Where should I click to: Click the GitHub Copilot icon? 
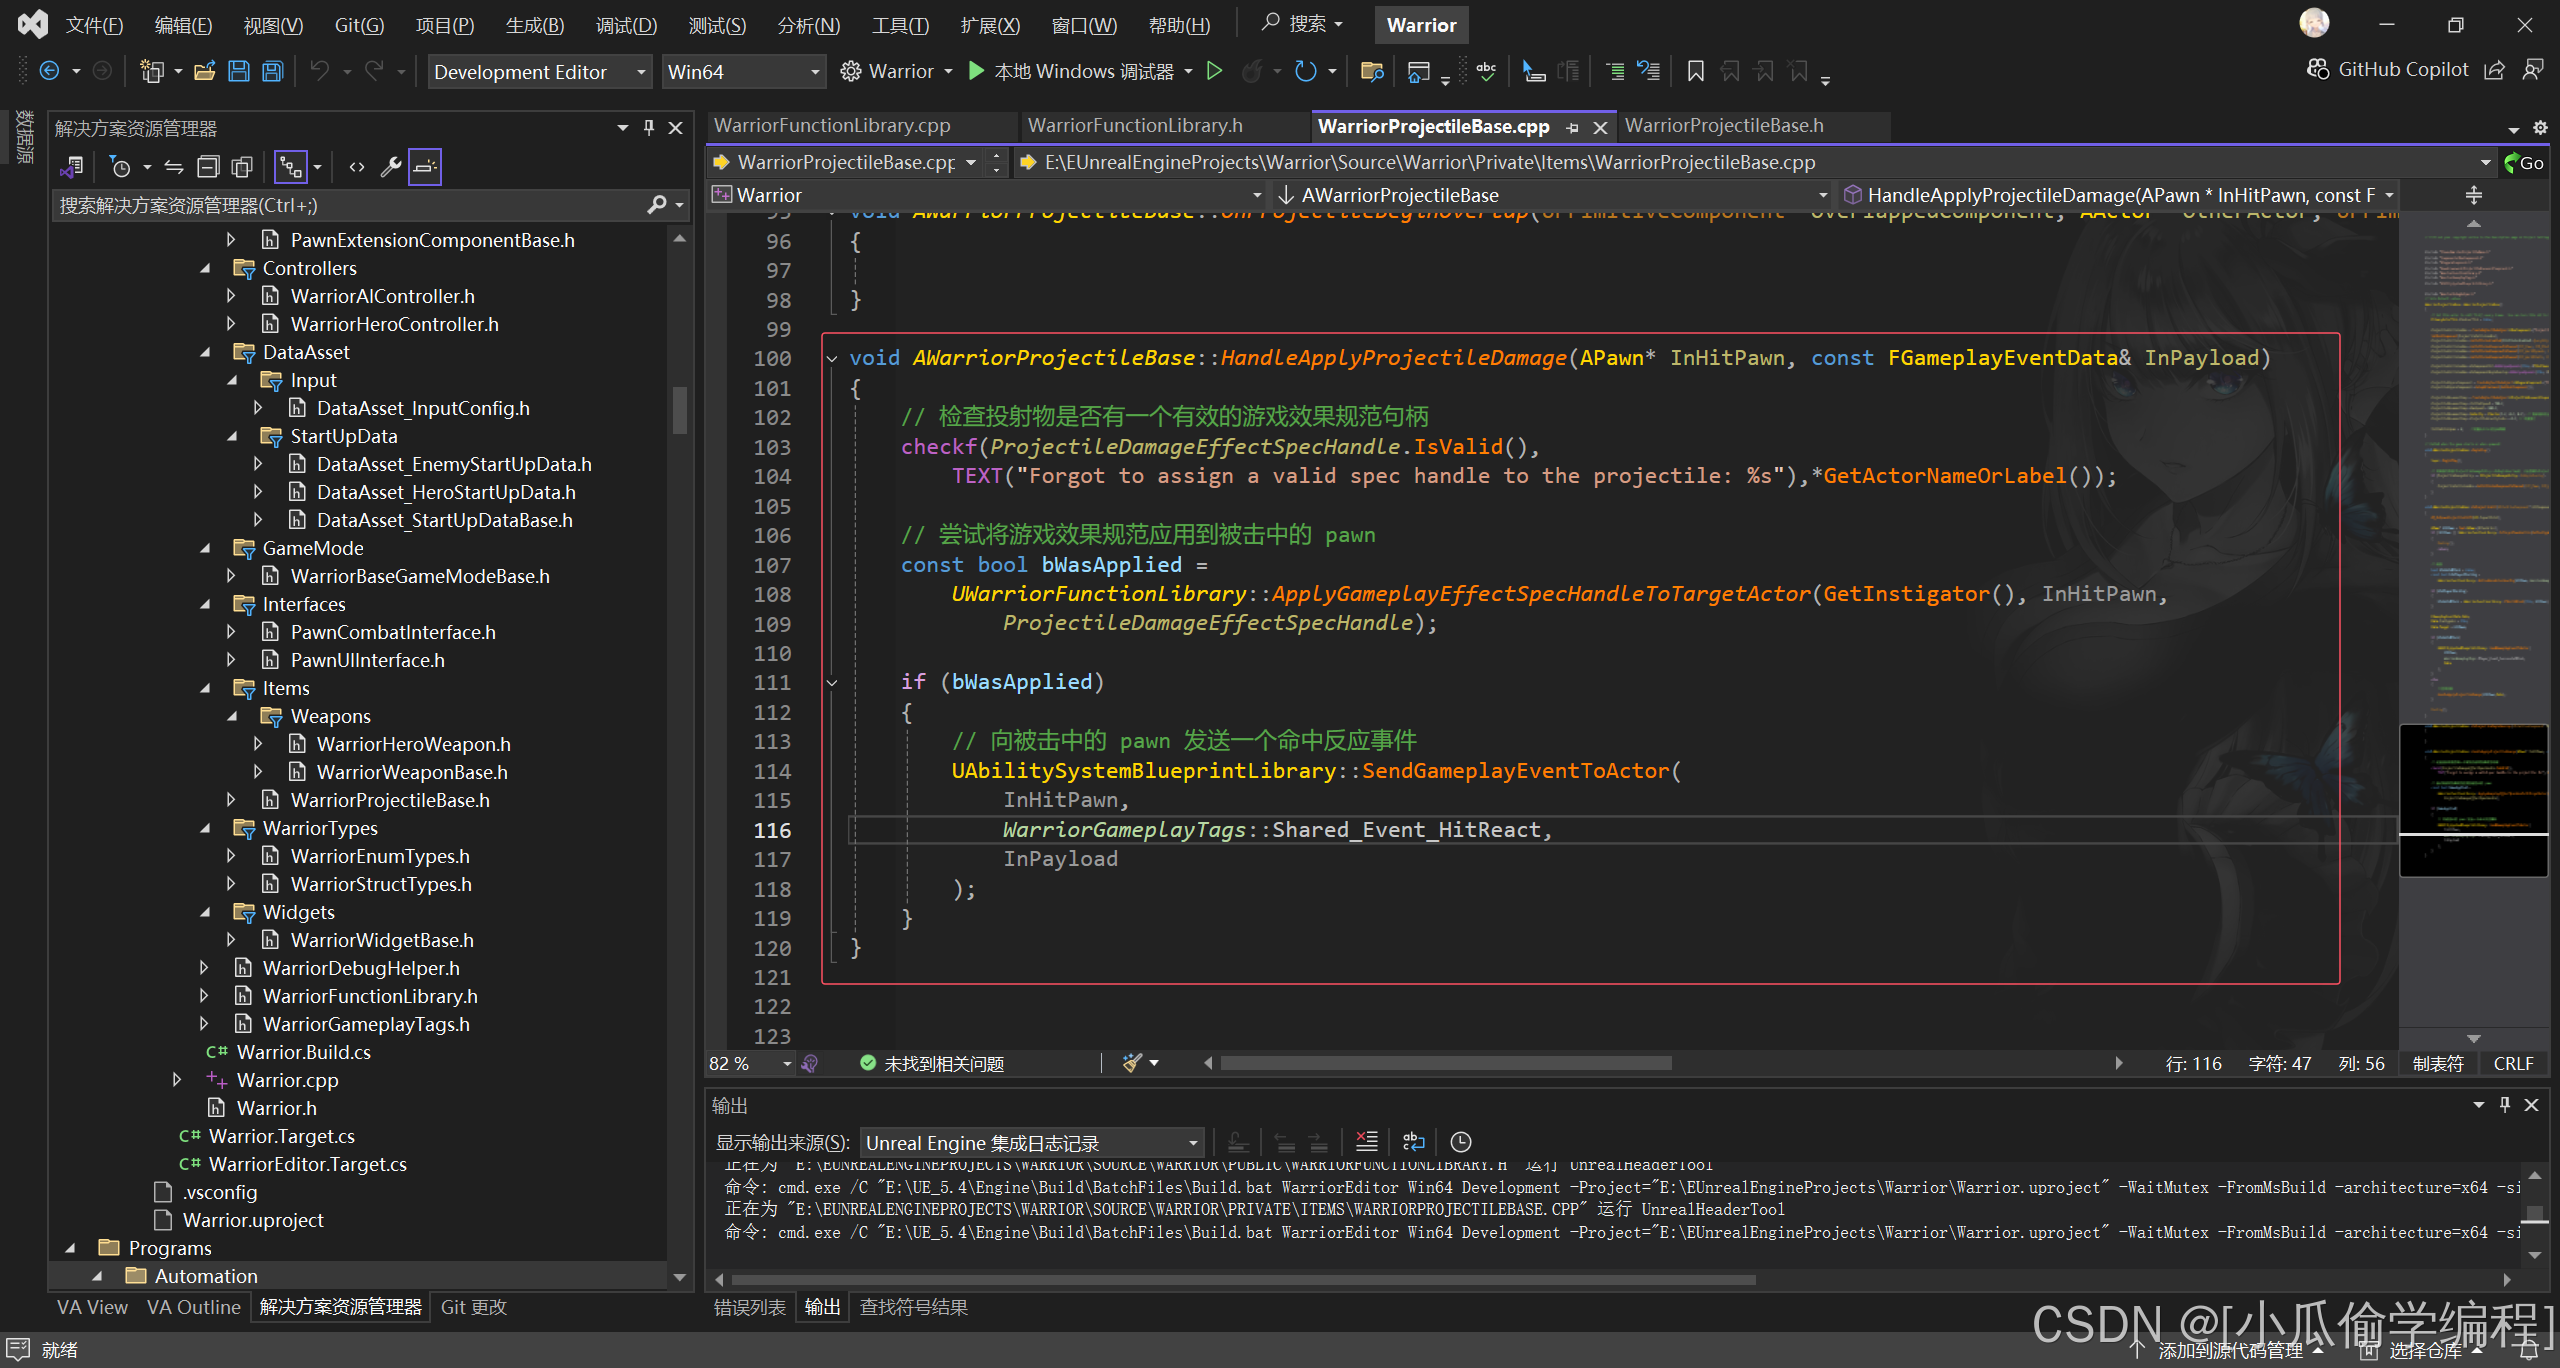(2318, 69)
